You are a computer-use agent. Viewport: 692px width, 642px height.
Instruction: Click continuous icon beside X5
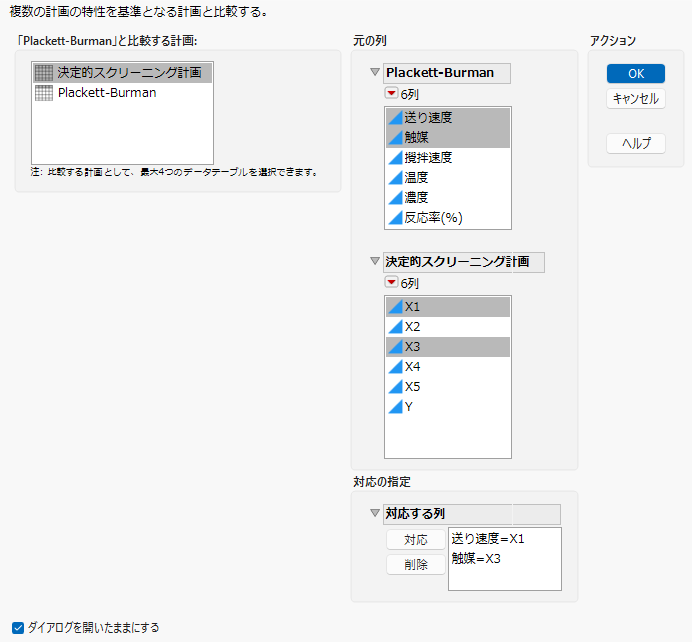[395, 387]
